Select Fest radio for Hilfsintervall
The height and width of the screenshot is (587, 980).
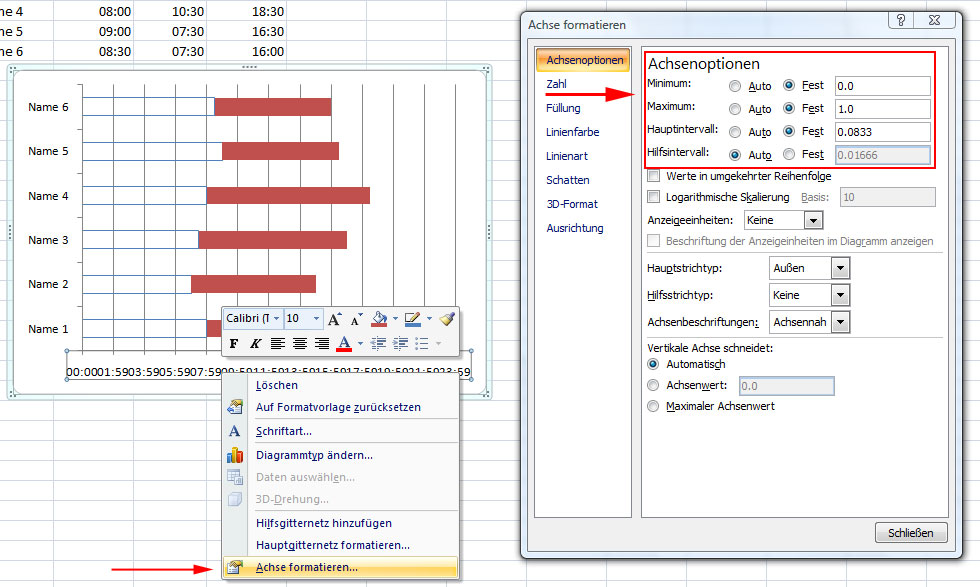click(789, 154)
